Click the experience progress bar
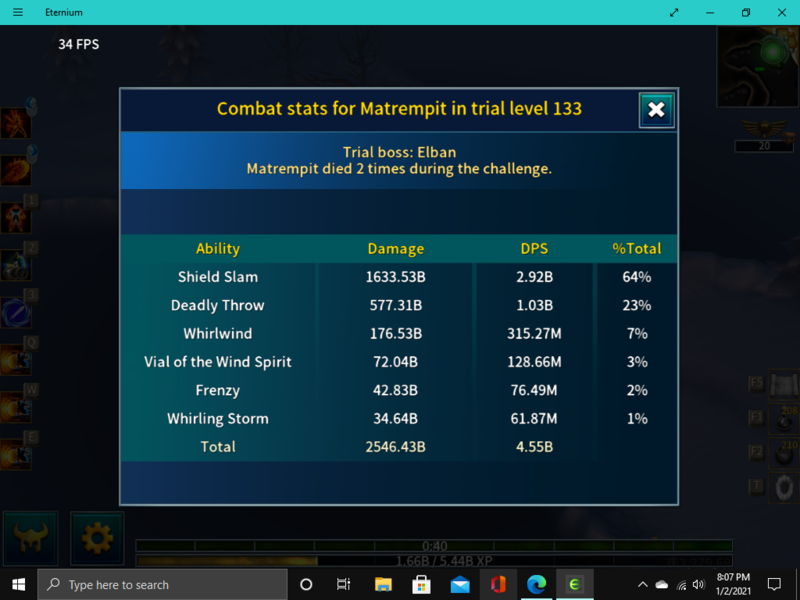The width and height of the screenshot is (800, 600). 434,561
